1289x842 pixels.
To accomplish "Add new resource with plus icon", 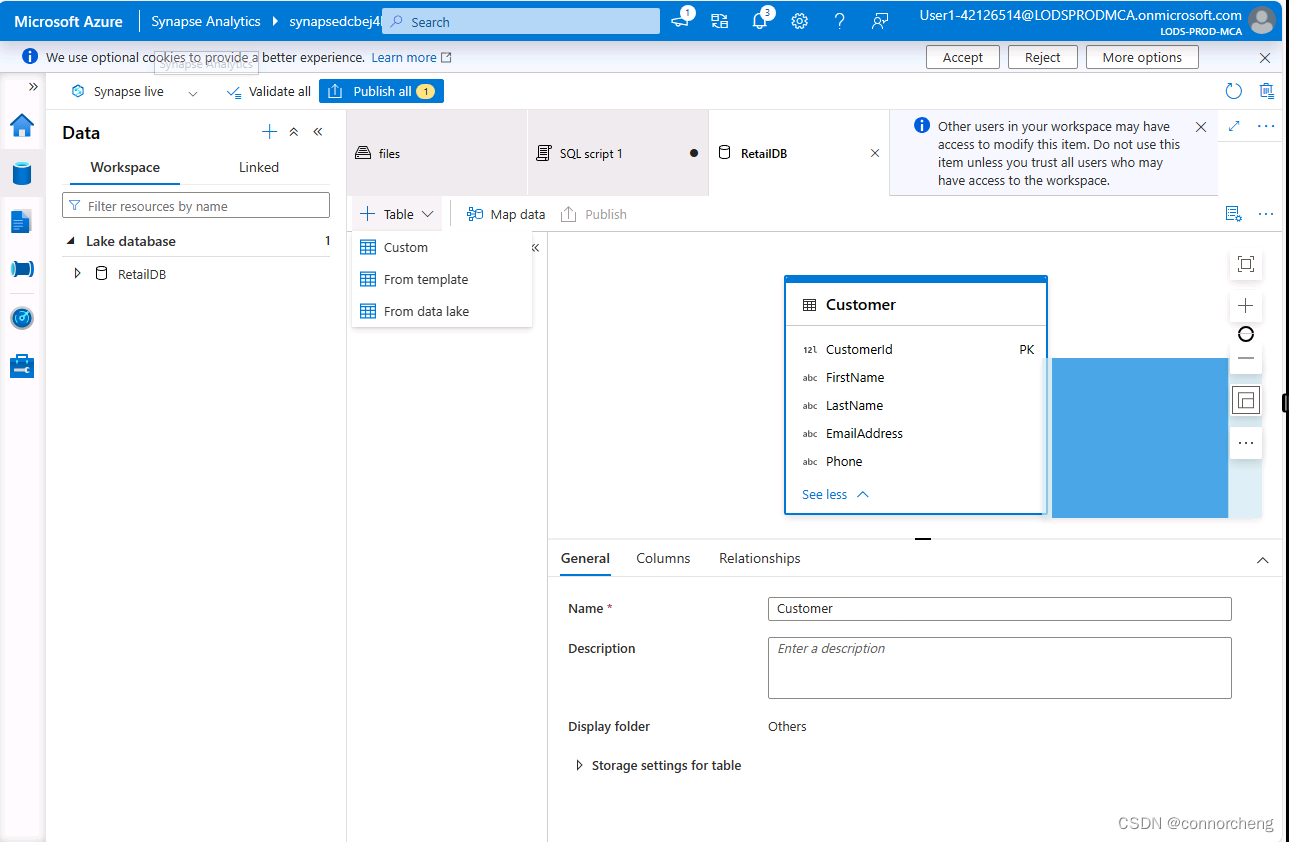I will point(269,132).
